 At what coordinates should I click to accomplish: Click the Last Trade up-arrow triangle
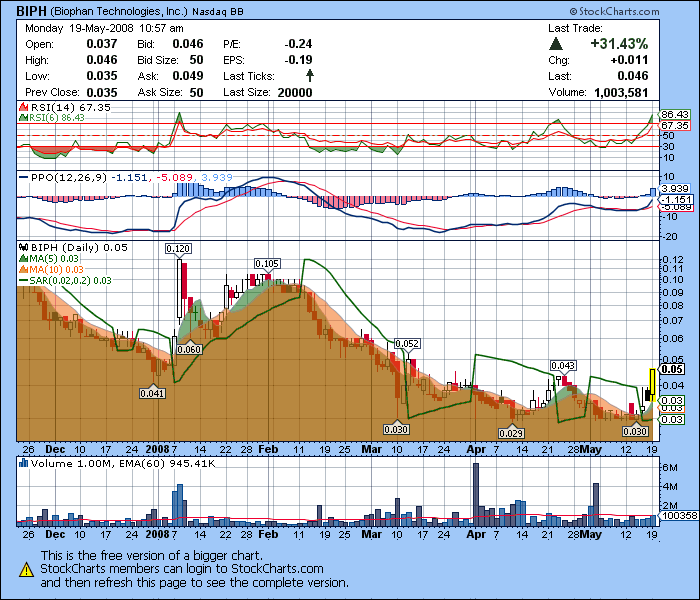click(556, 44)
